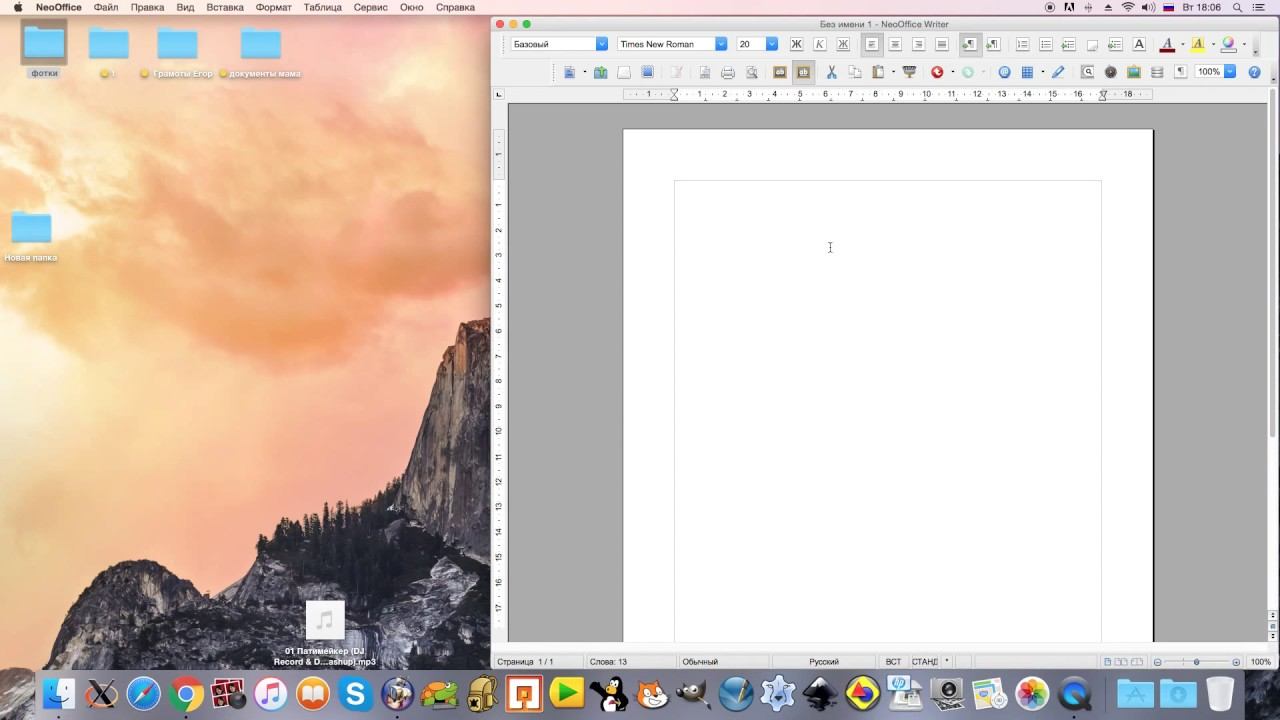Click the yellow highlighting color A
The width and height of the screenshot is (1280, 720).
coord(1197,44)
